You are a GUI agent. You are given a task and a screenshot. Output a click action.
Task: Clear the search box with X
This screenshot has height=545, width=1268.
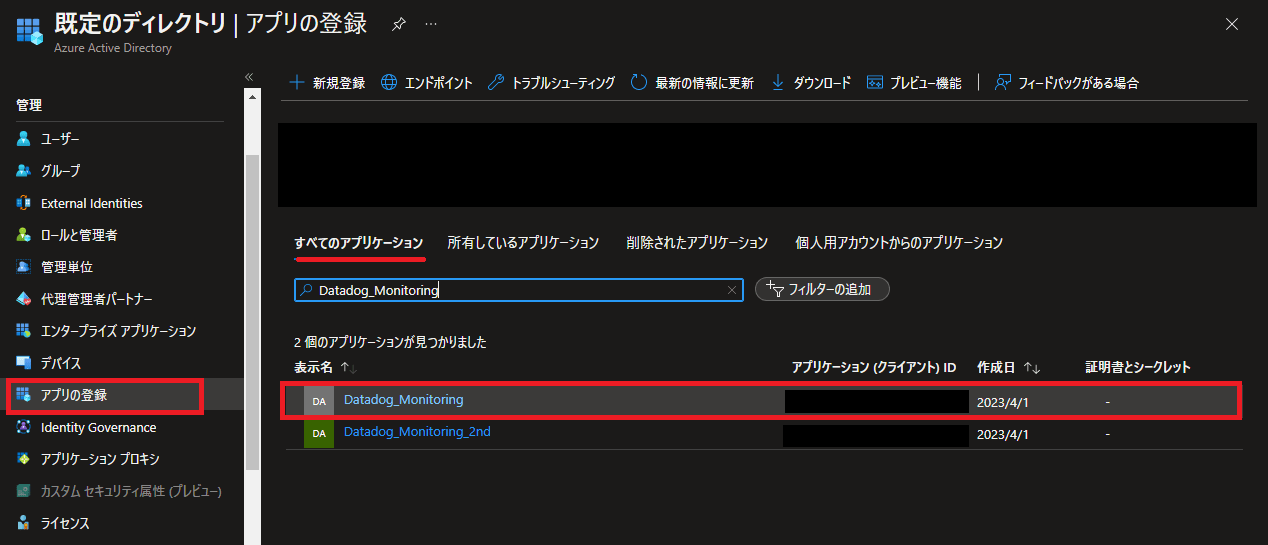click(x=732, y=290)
